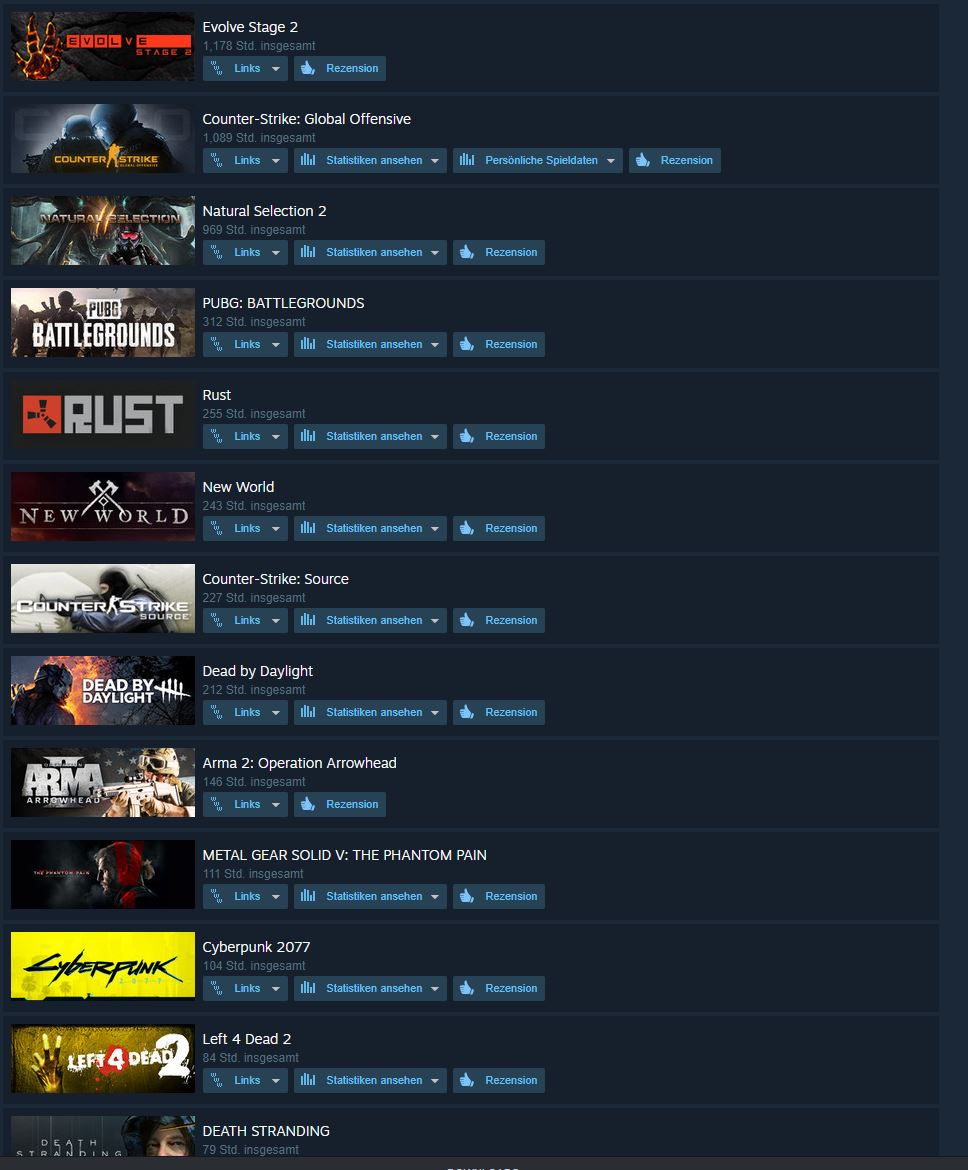Click the bar-chart icon in CS:GO's Persönliche Spieldaten
This screenshot has width=968, height=1170.
(x=467, y=160)
